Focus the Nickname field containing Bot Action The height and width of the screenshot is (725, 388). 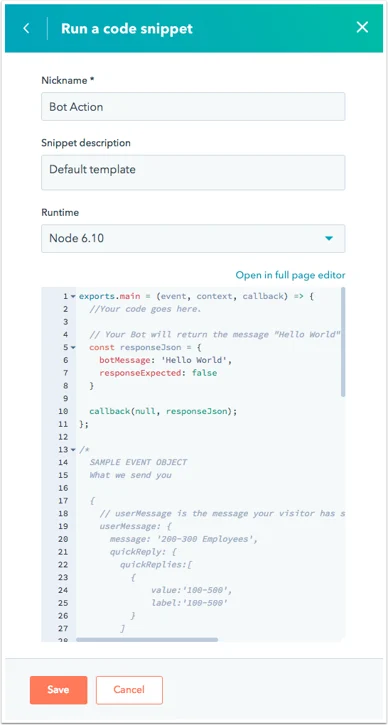point(193,106)
